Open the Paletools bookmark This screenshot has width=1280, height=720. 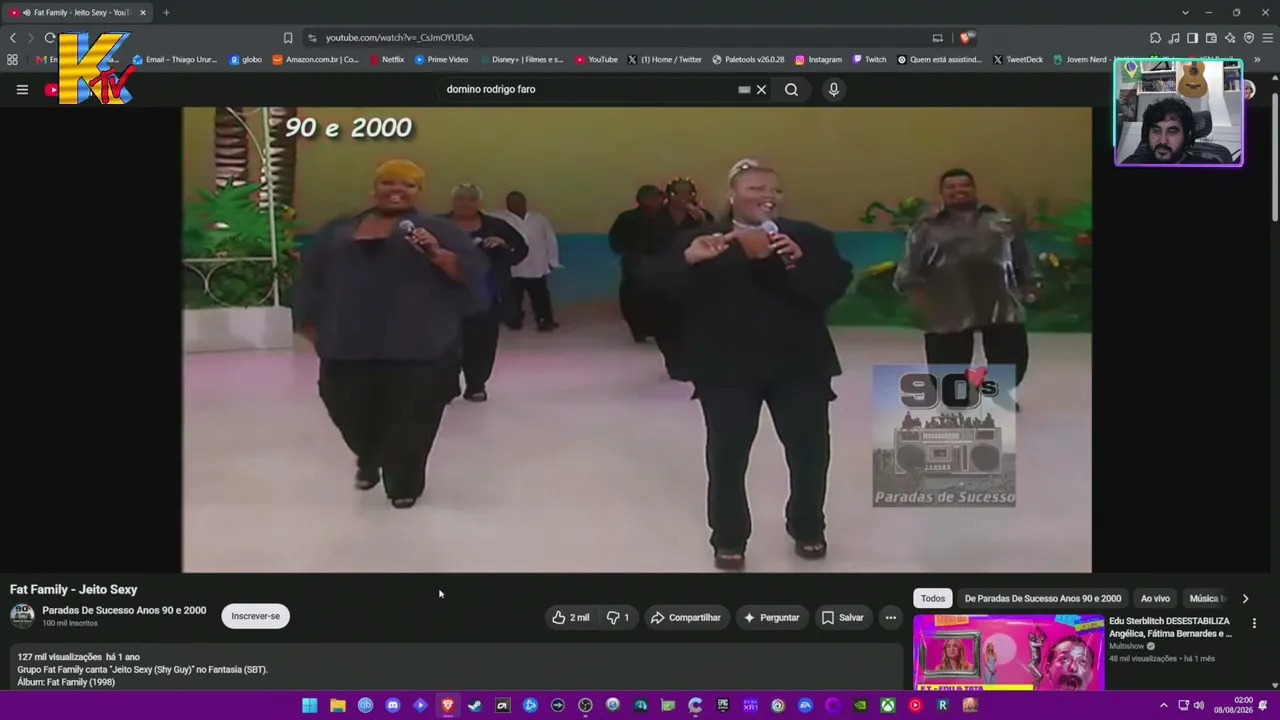[x=748, y=60]
